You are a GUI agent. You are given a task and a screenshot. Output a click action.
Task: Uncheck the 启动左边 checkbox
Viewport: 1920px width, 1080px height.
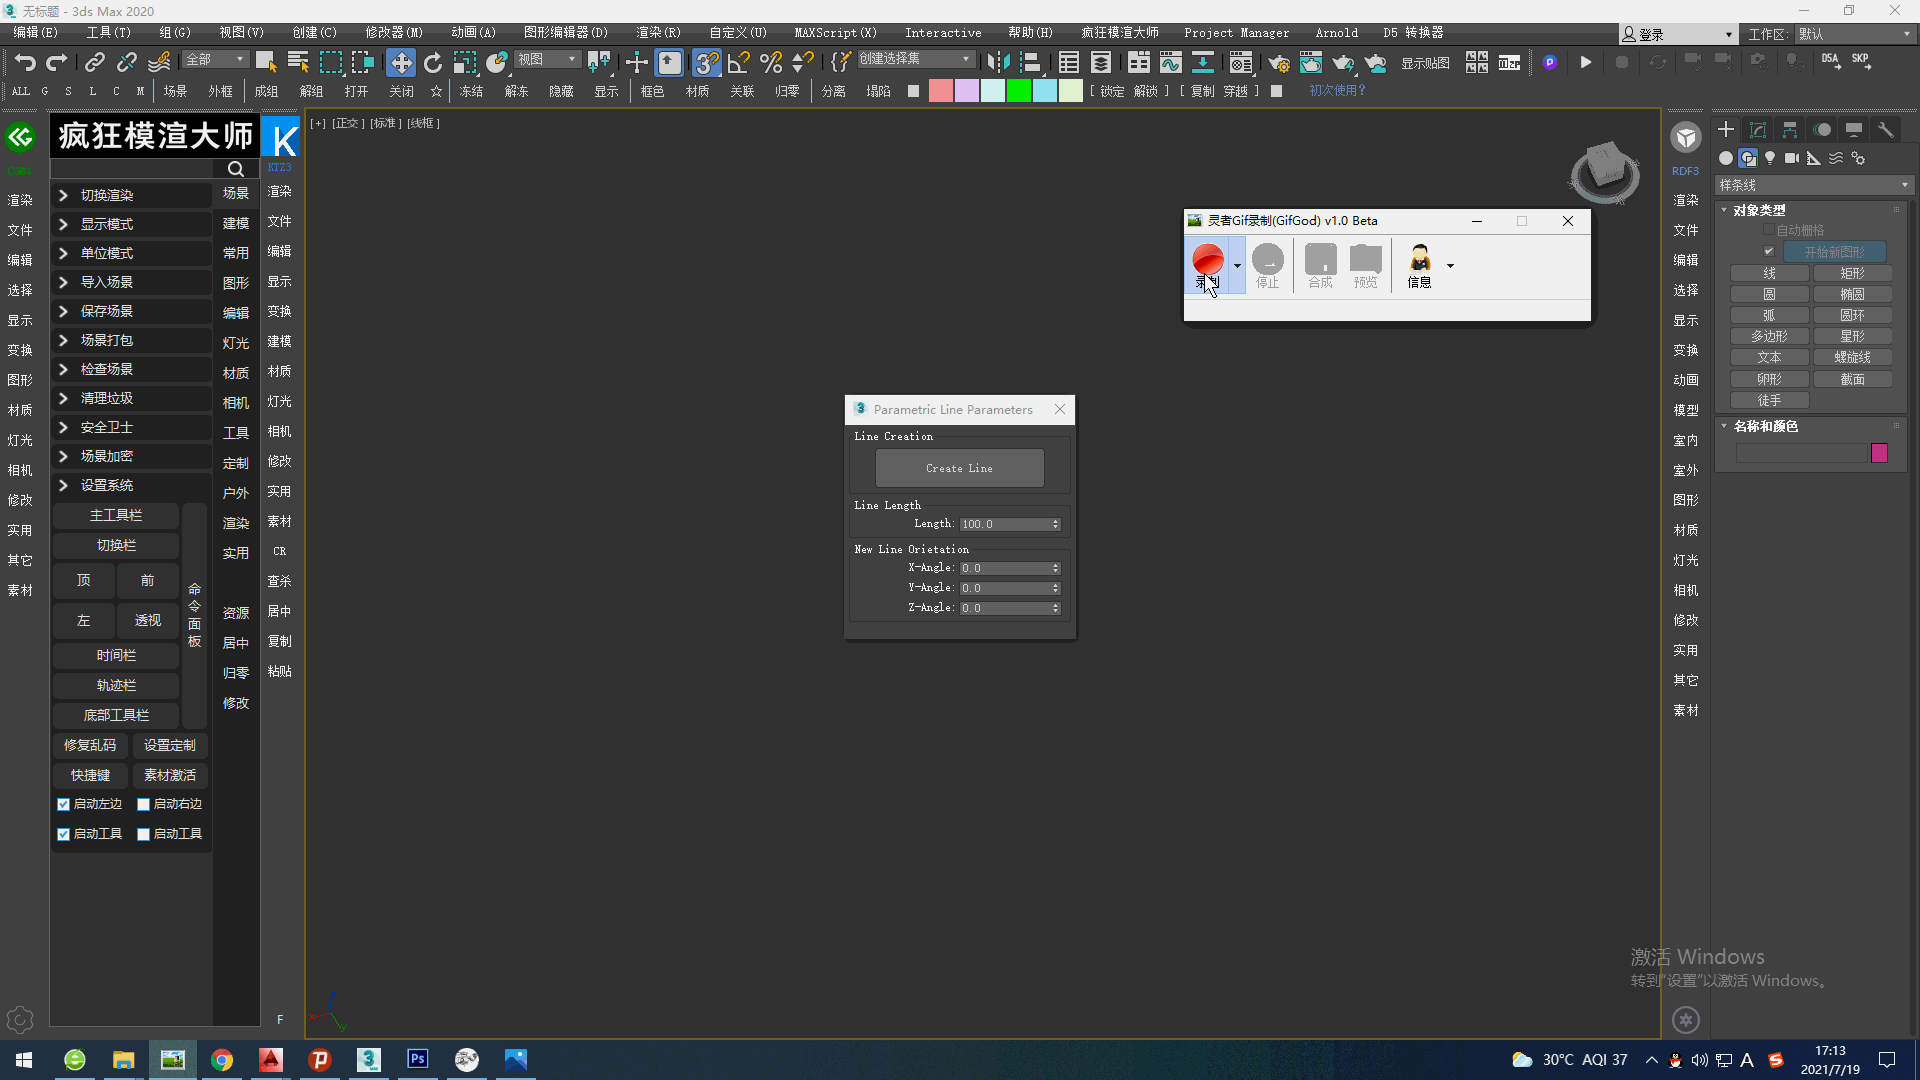64,804
